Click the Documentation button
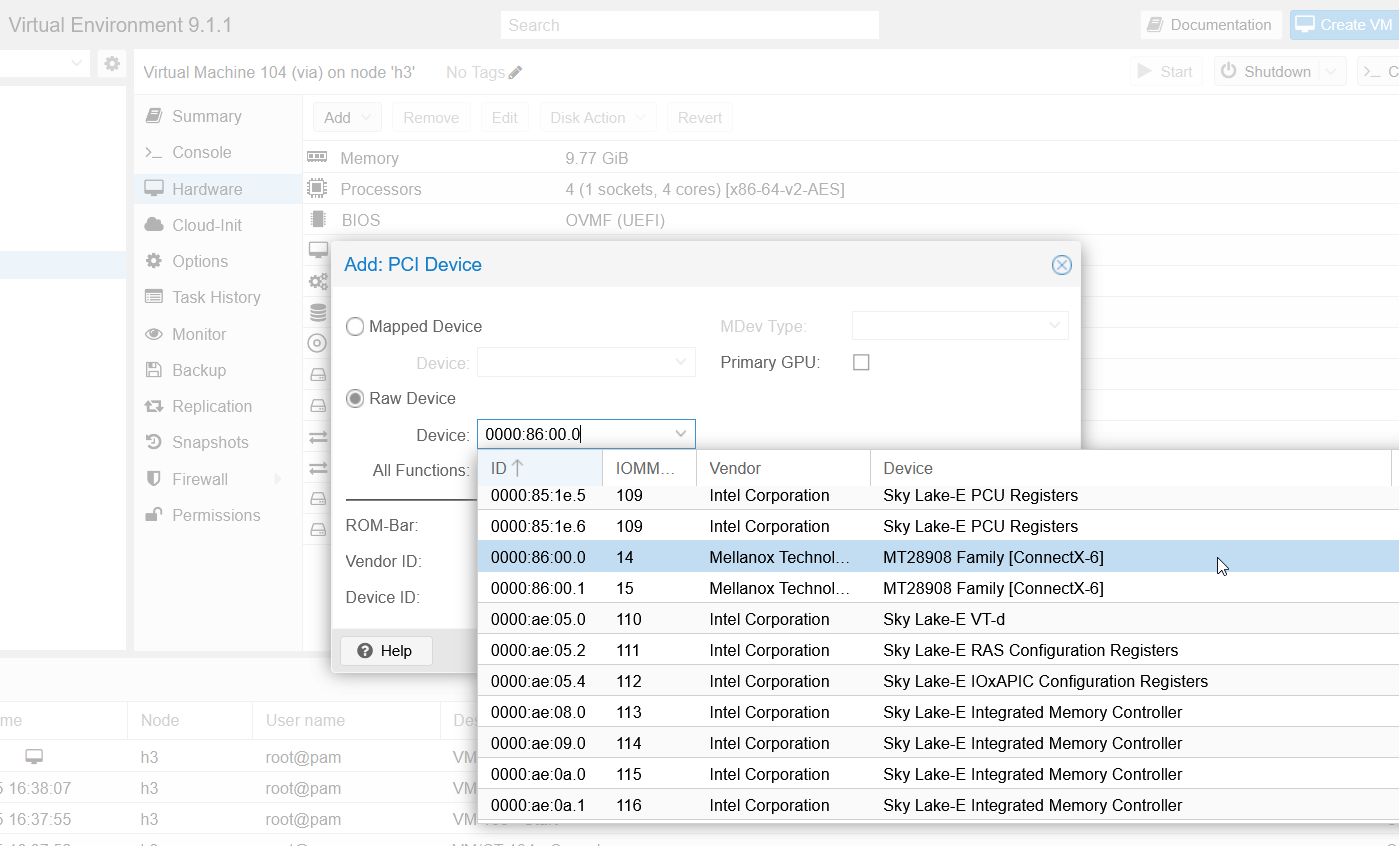Viewport: 1399px width, 846px height. (x=1210, y=25)
